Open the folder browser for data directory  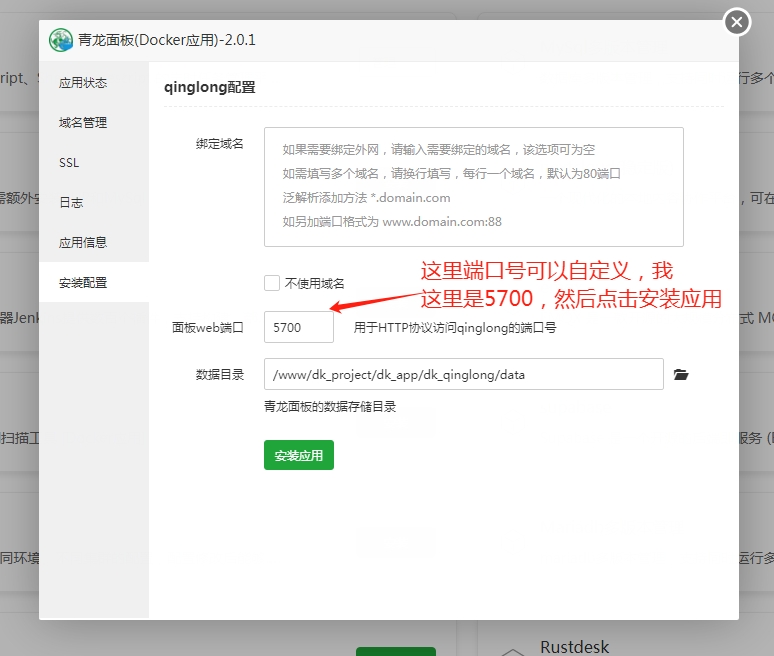click(x=681, y=374)
